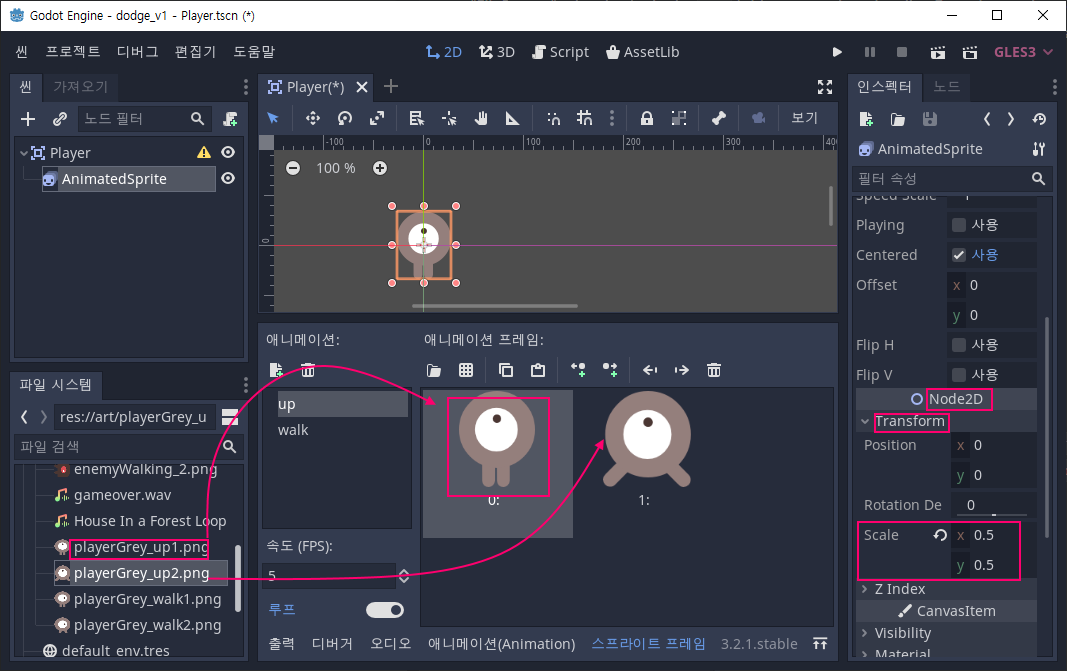Toggle the animation loop switch
Viewport: 1067px width, 671px height.
click(x=384, y=610)
